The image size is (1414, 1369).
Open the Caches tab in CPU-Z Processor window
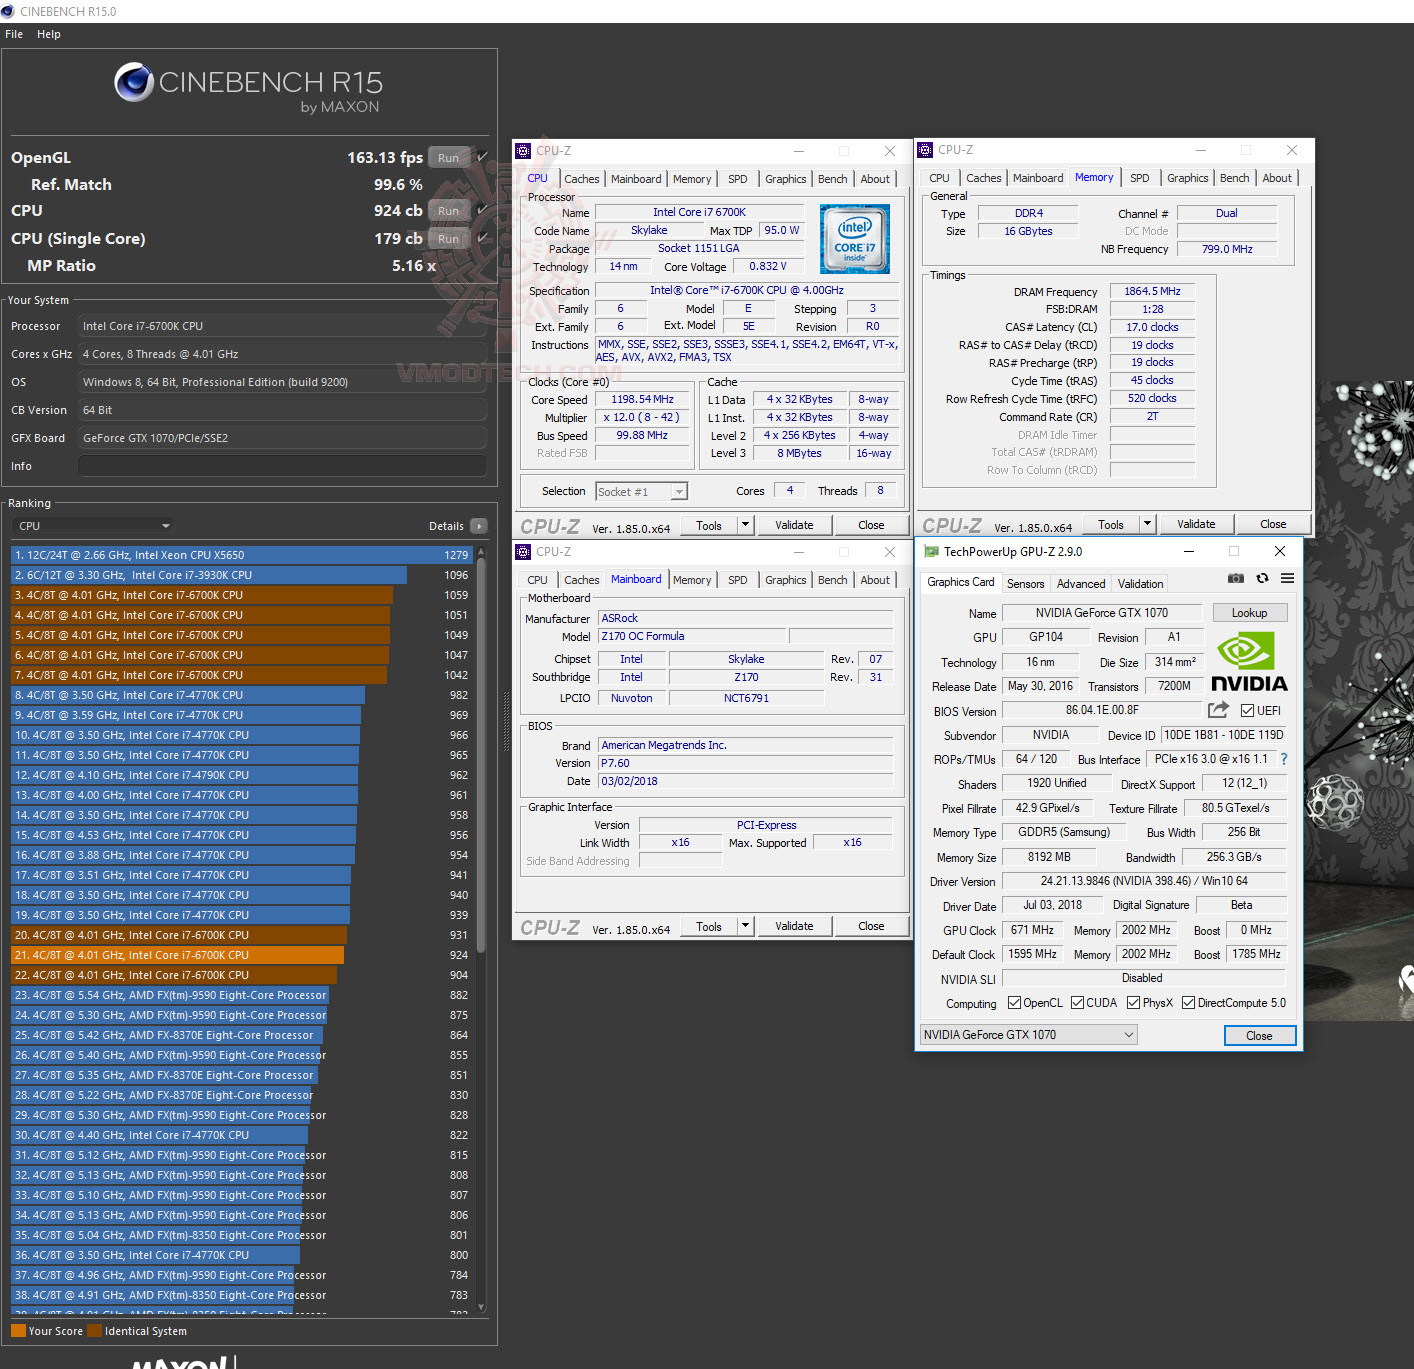tap(582, 179)
